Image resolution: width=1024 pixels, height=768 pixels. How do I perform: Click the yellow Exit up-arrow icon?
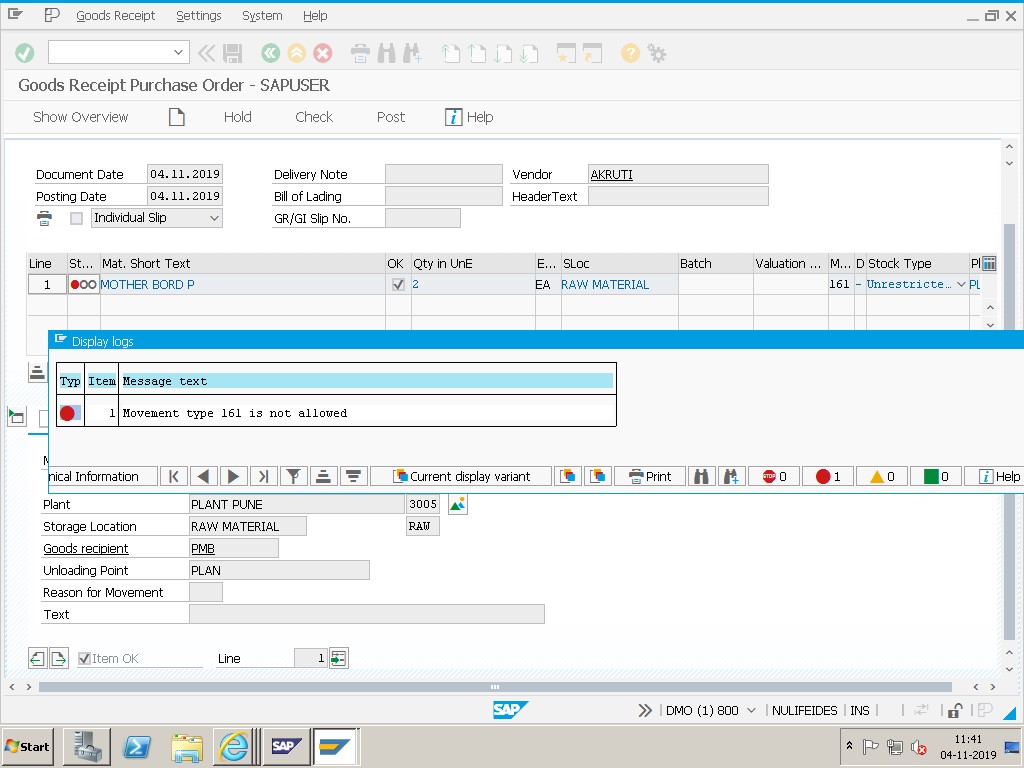coord(296,53)
